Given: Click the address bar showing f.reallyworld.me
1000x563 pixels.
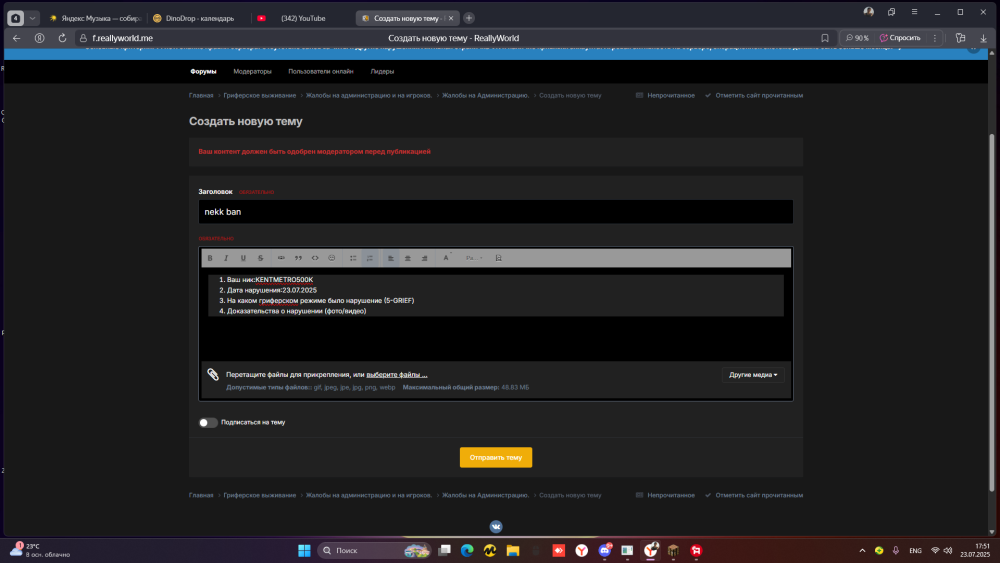Looking at the screenshot, I should tap(122, 38).
